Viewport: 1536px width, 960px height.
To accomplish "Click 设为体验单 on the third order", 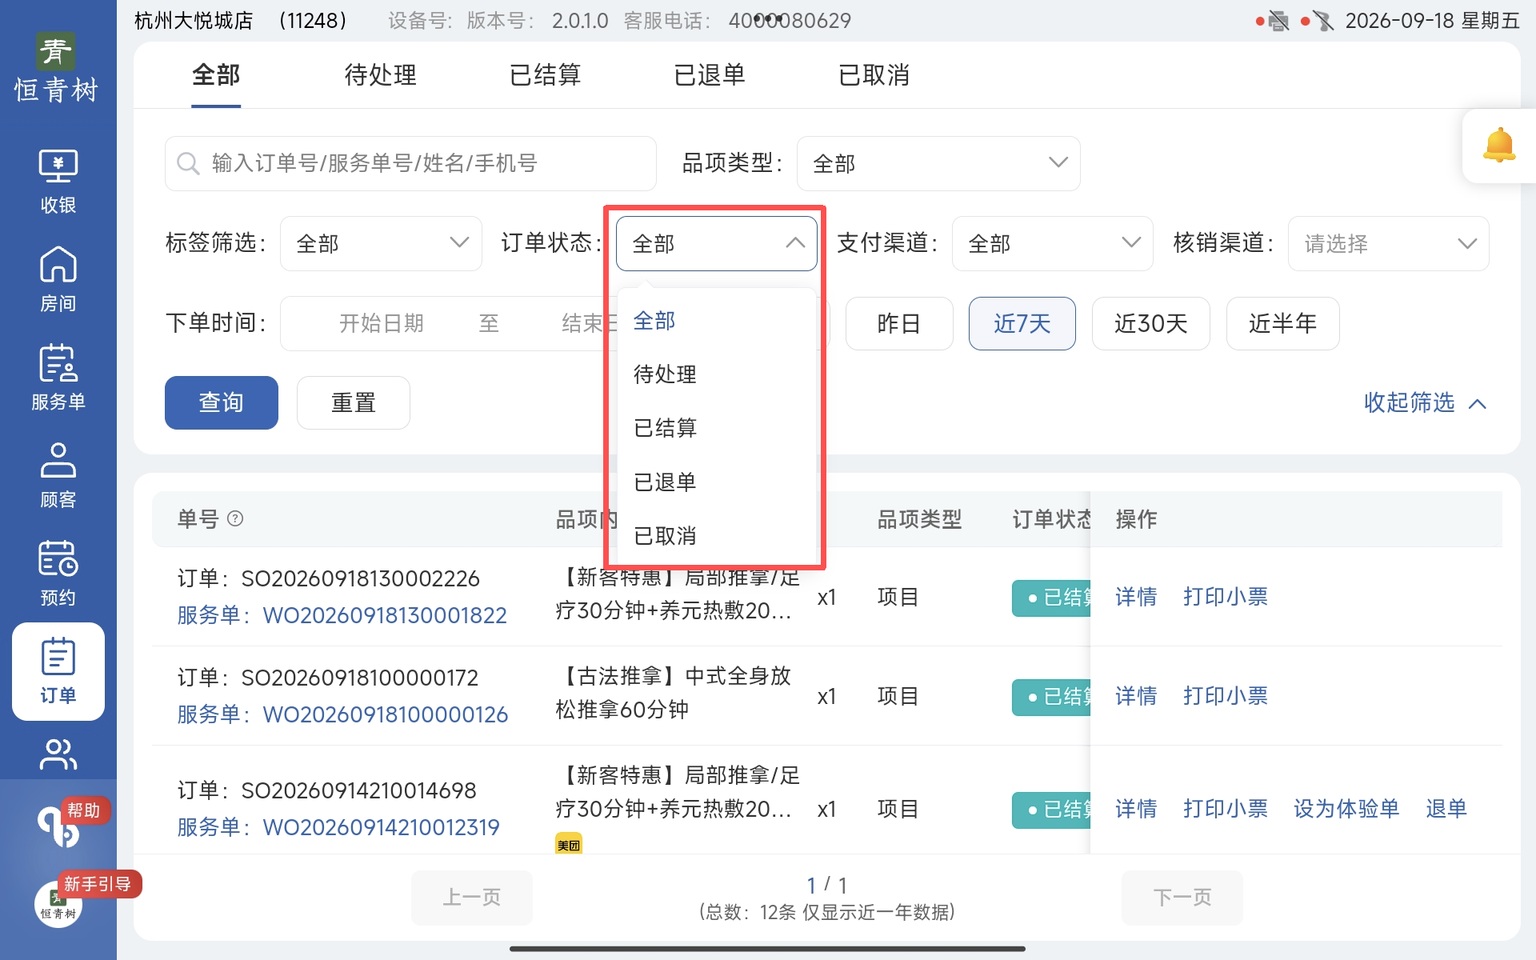I will pyautogui.click(x=1346, y=808).
